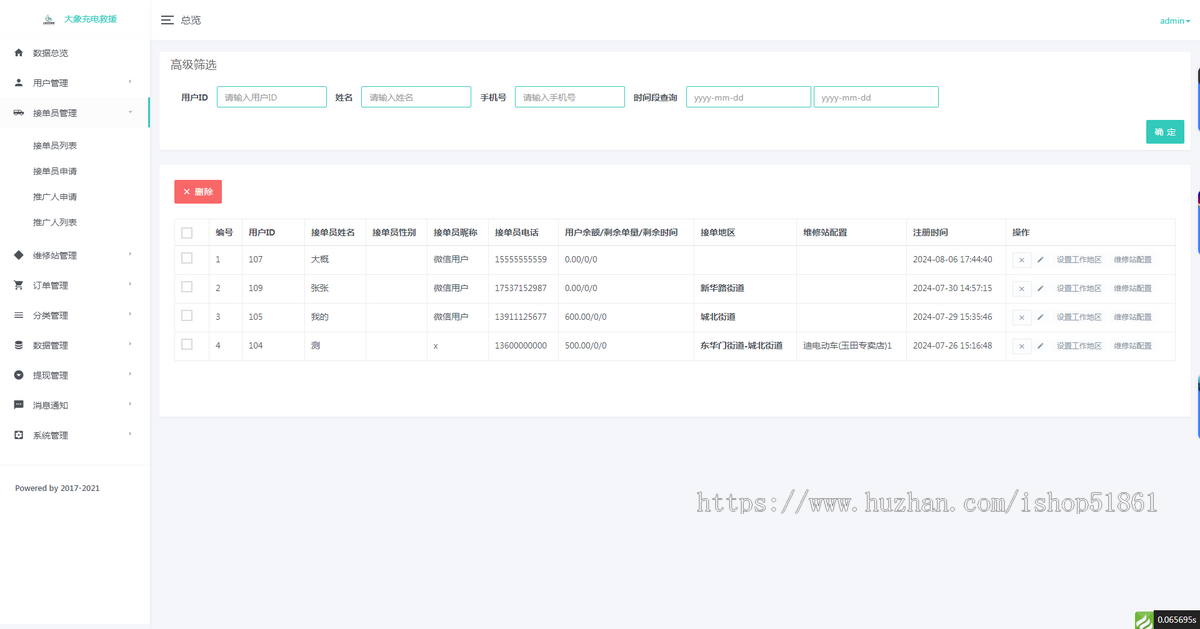Click the pencil edit icon for 我的
This screenshot has height=629, width=1200.
(1040, 317)
